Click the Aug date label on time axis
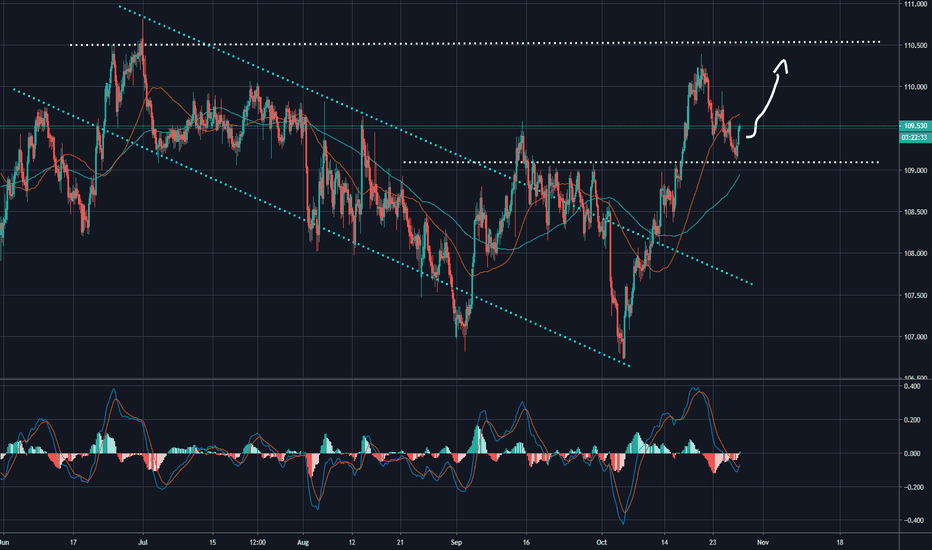The image size is (932, 550). tap(303, 542)
